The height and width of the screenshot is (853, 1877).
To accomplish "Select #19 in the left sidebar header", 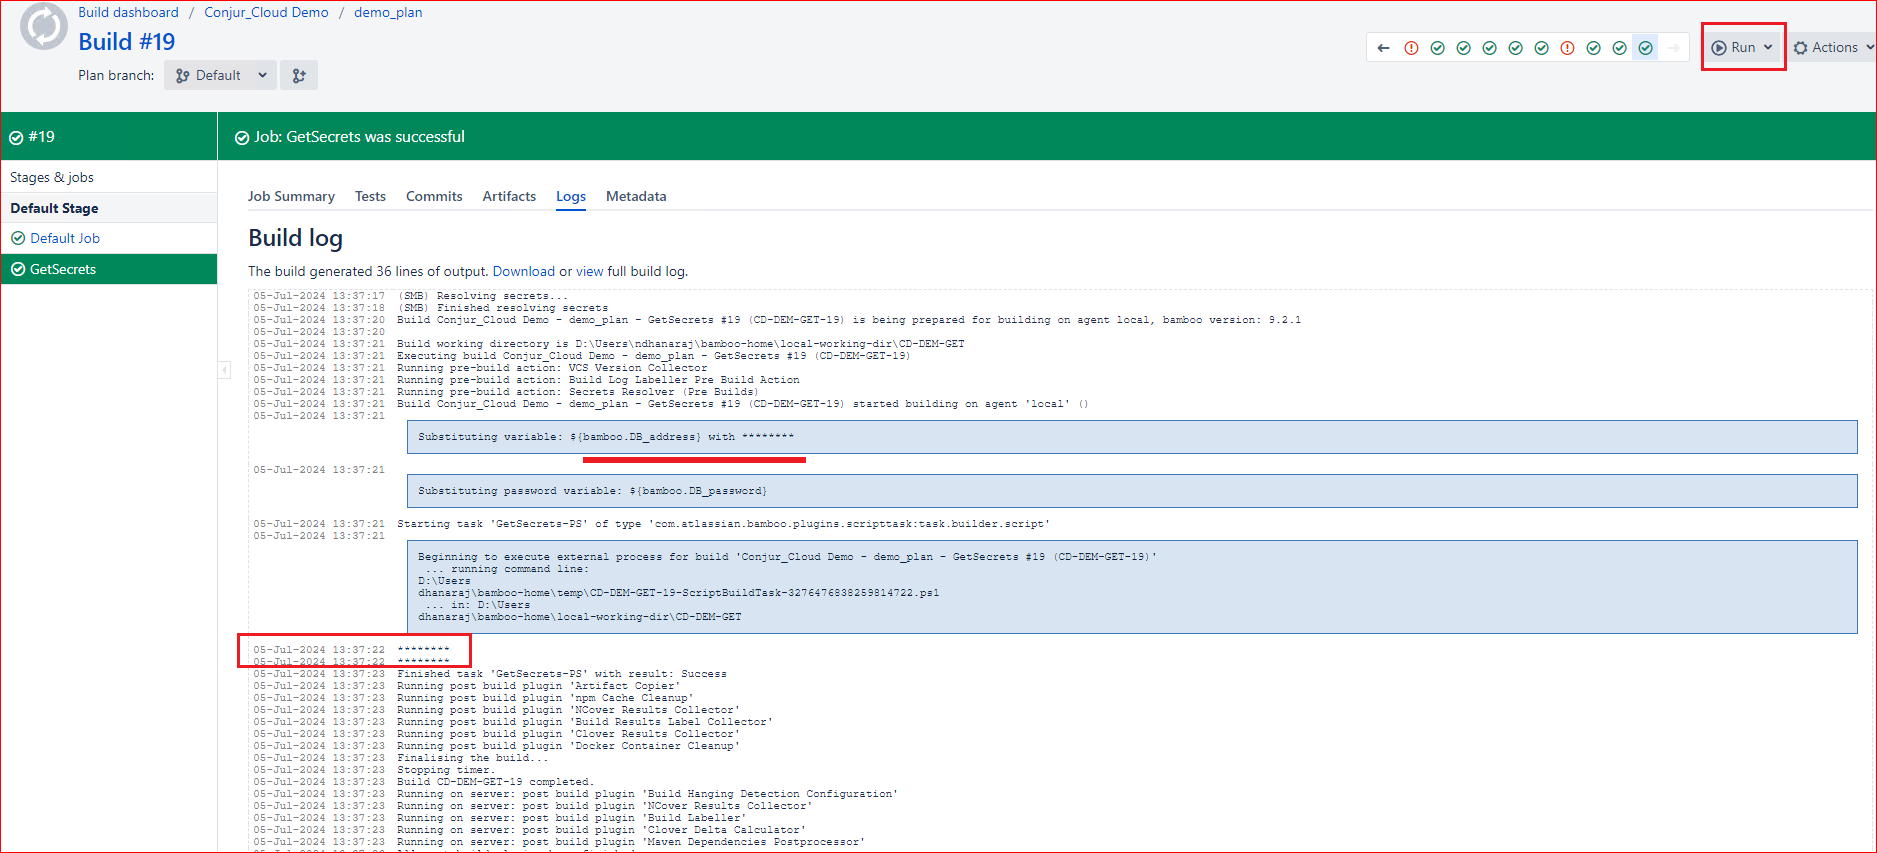I will click(42, 137).
